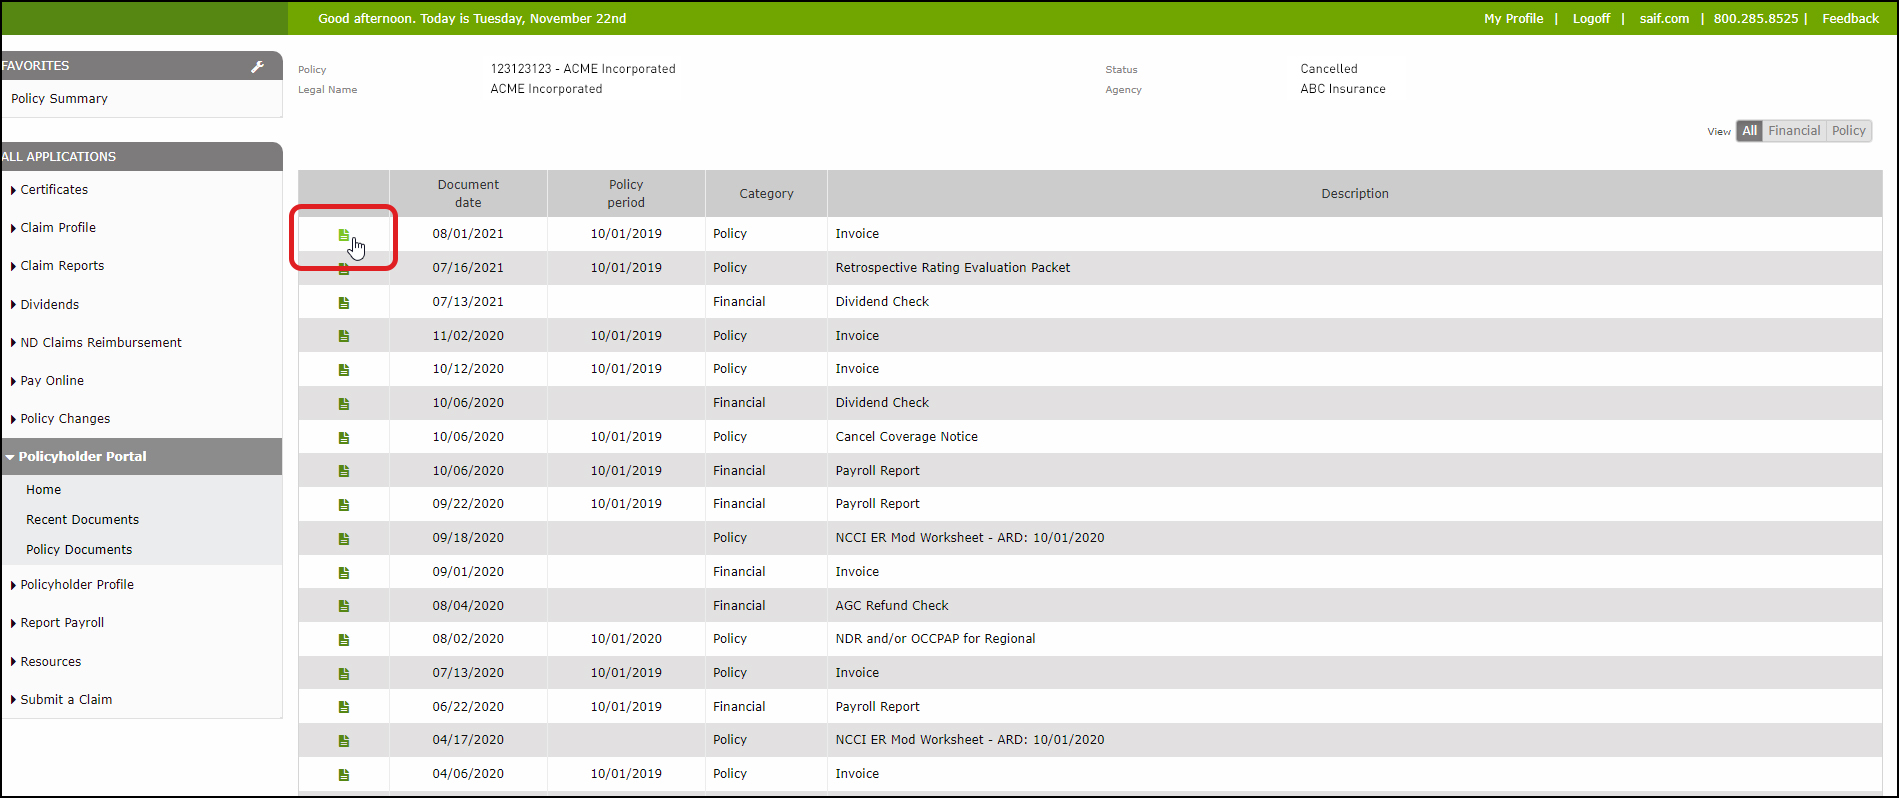Open the AGC Refund Check document icon
The image size is (1899, 798).
(x=343, y=606)
